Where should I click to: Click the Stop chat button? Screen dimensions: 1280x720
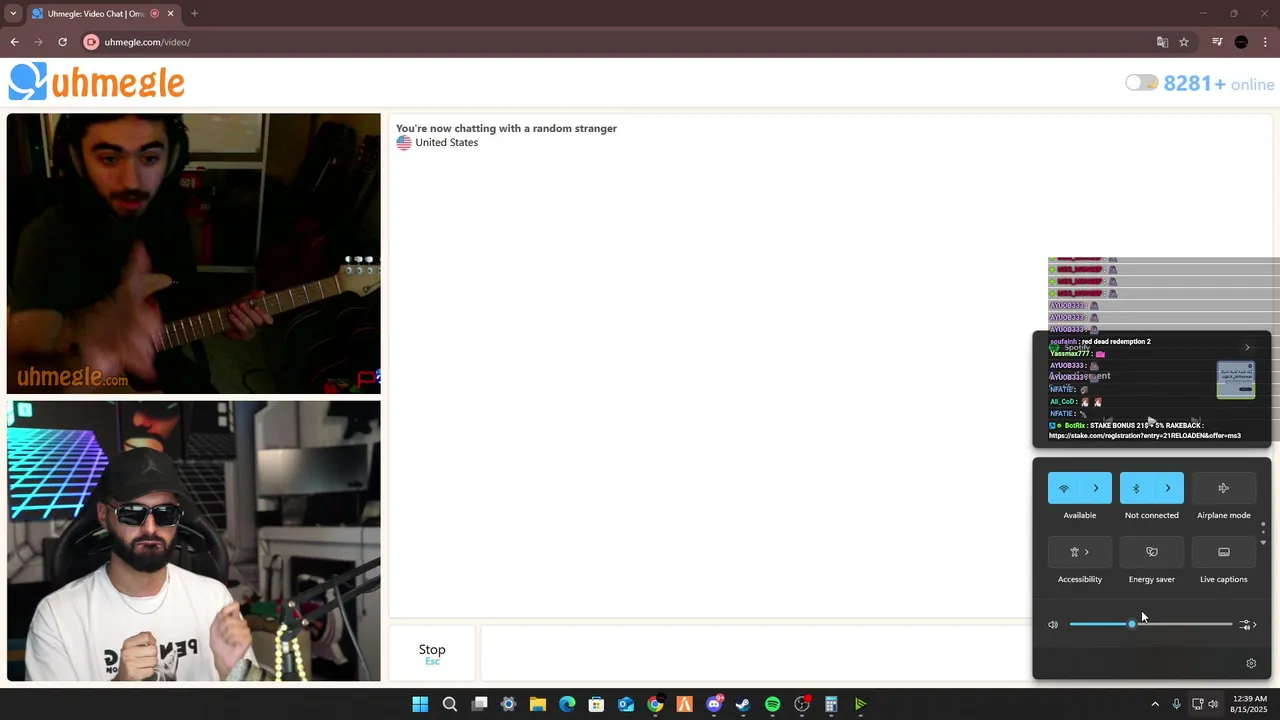pyautogui.click(x=432, y=653)
